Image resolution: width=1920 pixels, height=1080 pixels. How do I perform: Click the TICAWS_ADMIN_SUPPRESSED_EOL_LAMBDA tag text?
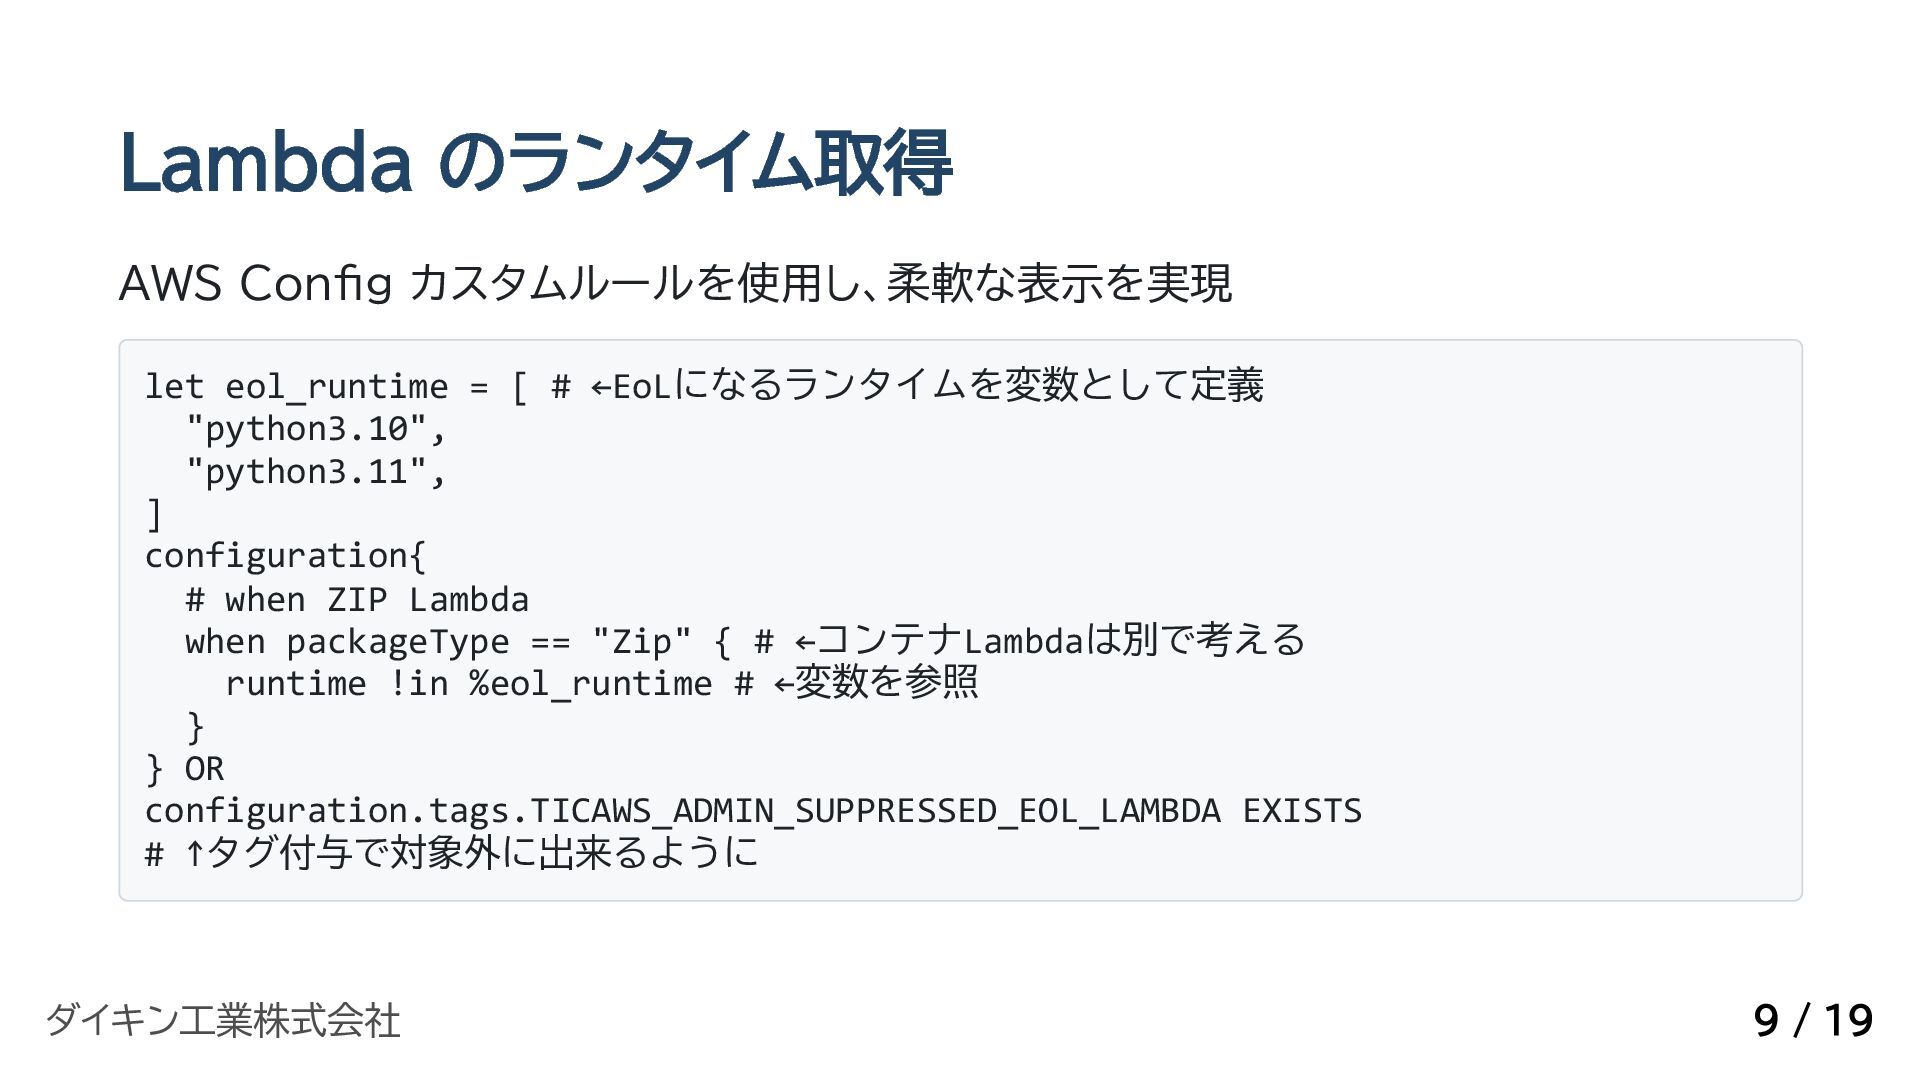[x=874, y=810]
